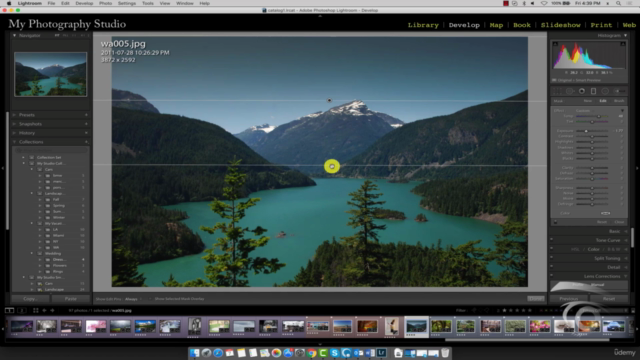The height and width of the screenshot is (360, 640).
Task: Toggle Show Selected Mask Overlay checkbox
Action: coord(150,299)
